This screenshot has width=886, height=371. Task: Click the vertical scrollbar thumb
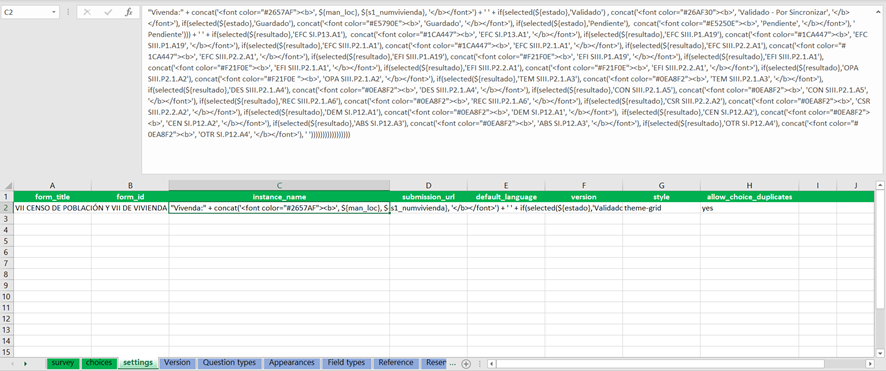pos(880,250)
